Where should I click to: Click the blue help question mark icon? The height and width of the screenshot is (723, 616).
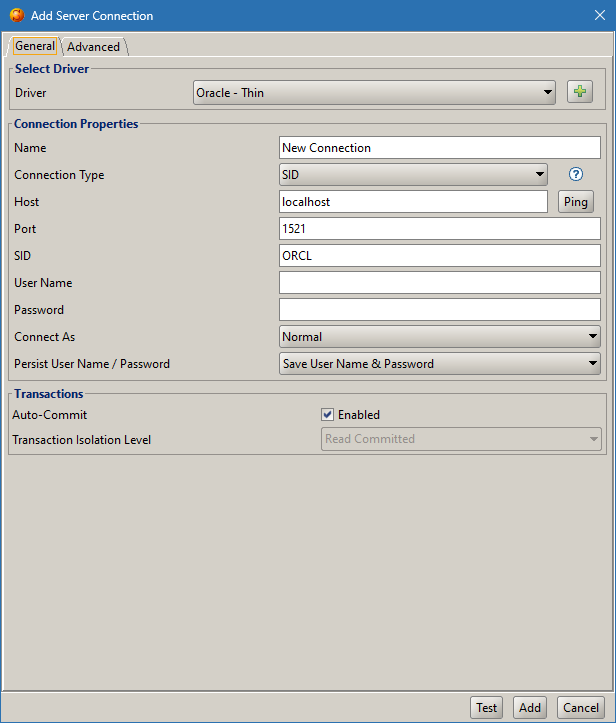[x=576, y=175]
